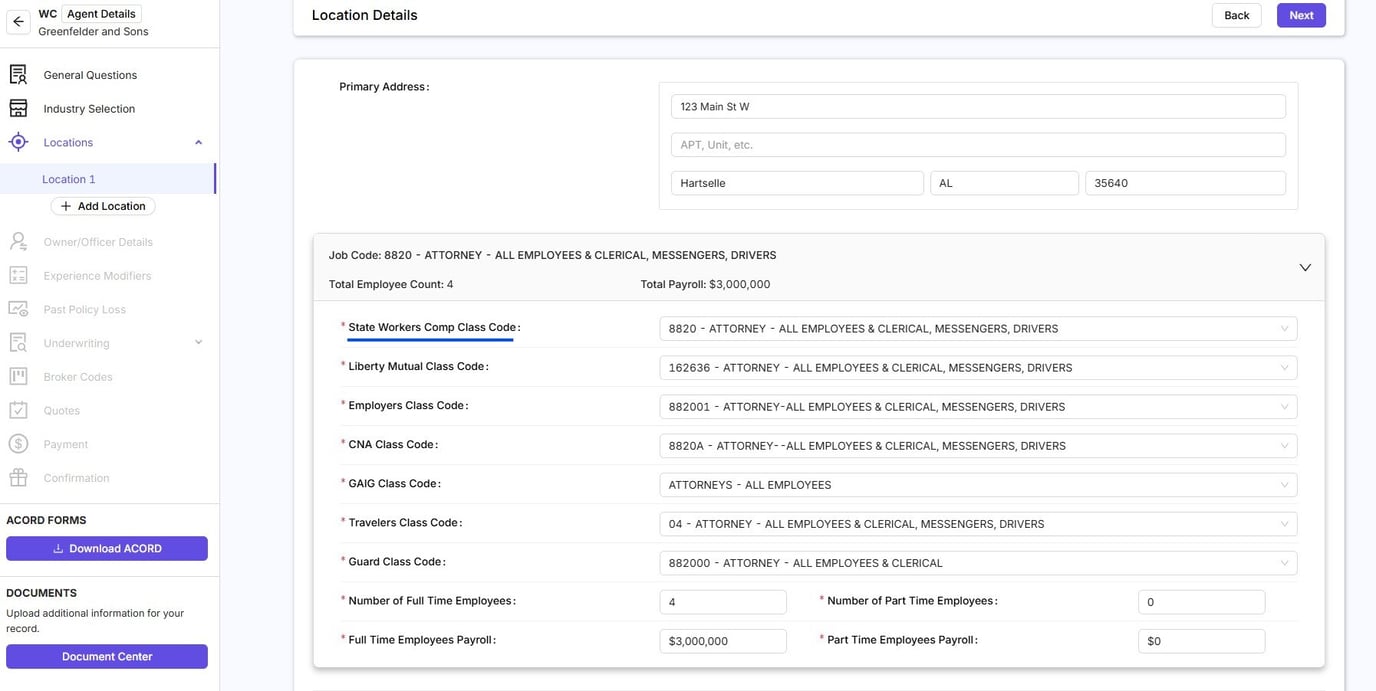Open Guard Class Code dropdown
The width and height of the screenshot is (1376, 691).
click(x=978, y=562)
